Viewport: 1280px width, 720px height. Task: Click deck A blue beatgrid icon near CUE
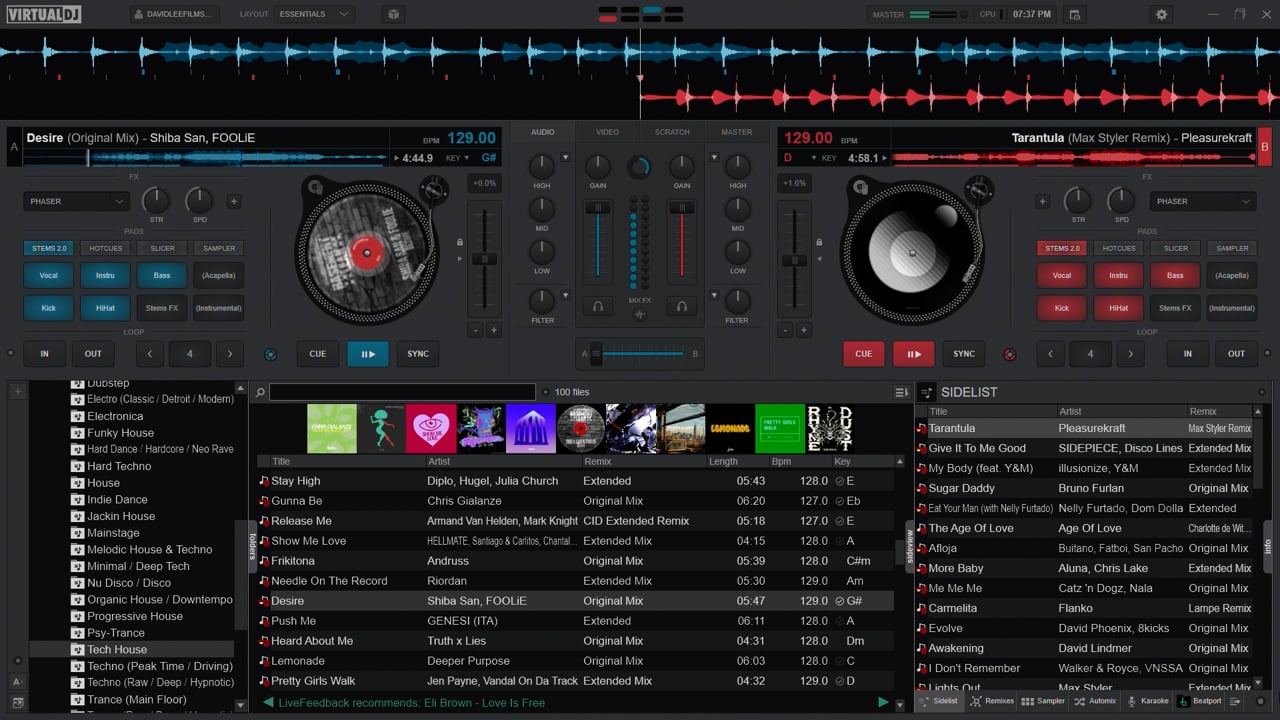click(x=270, y=354)
